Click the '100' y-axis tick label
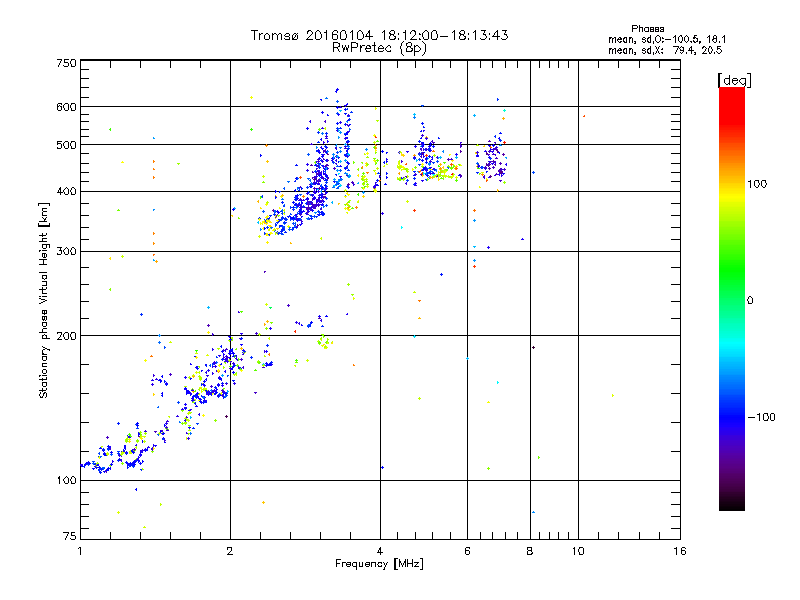Viewport: 800px width, 600px height. (66, 480)
